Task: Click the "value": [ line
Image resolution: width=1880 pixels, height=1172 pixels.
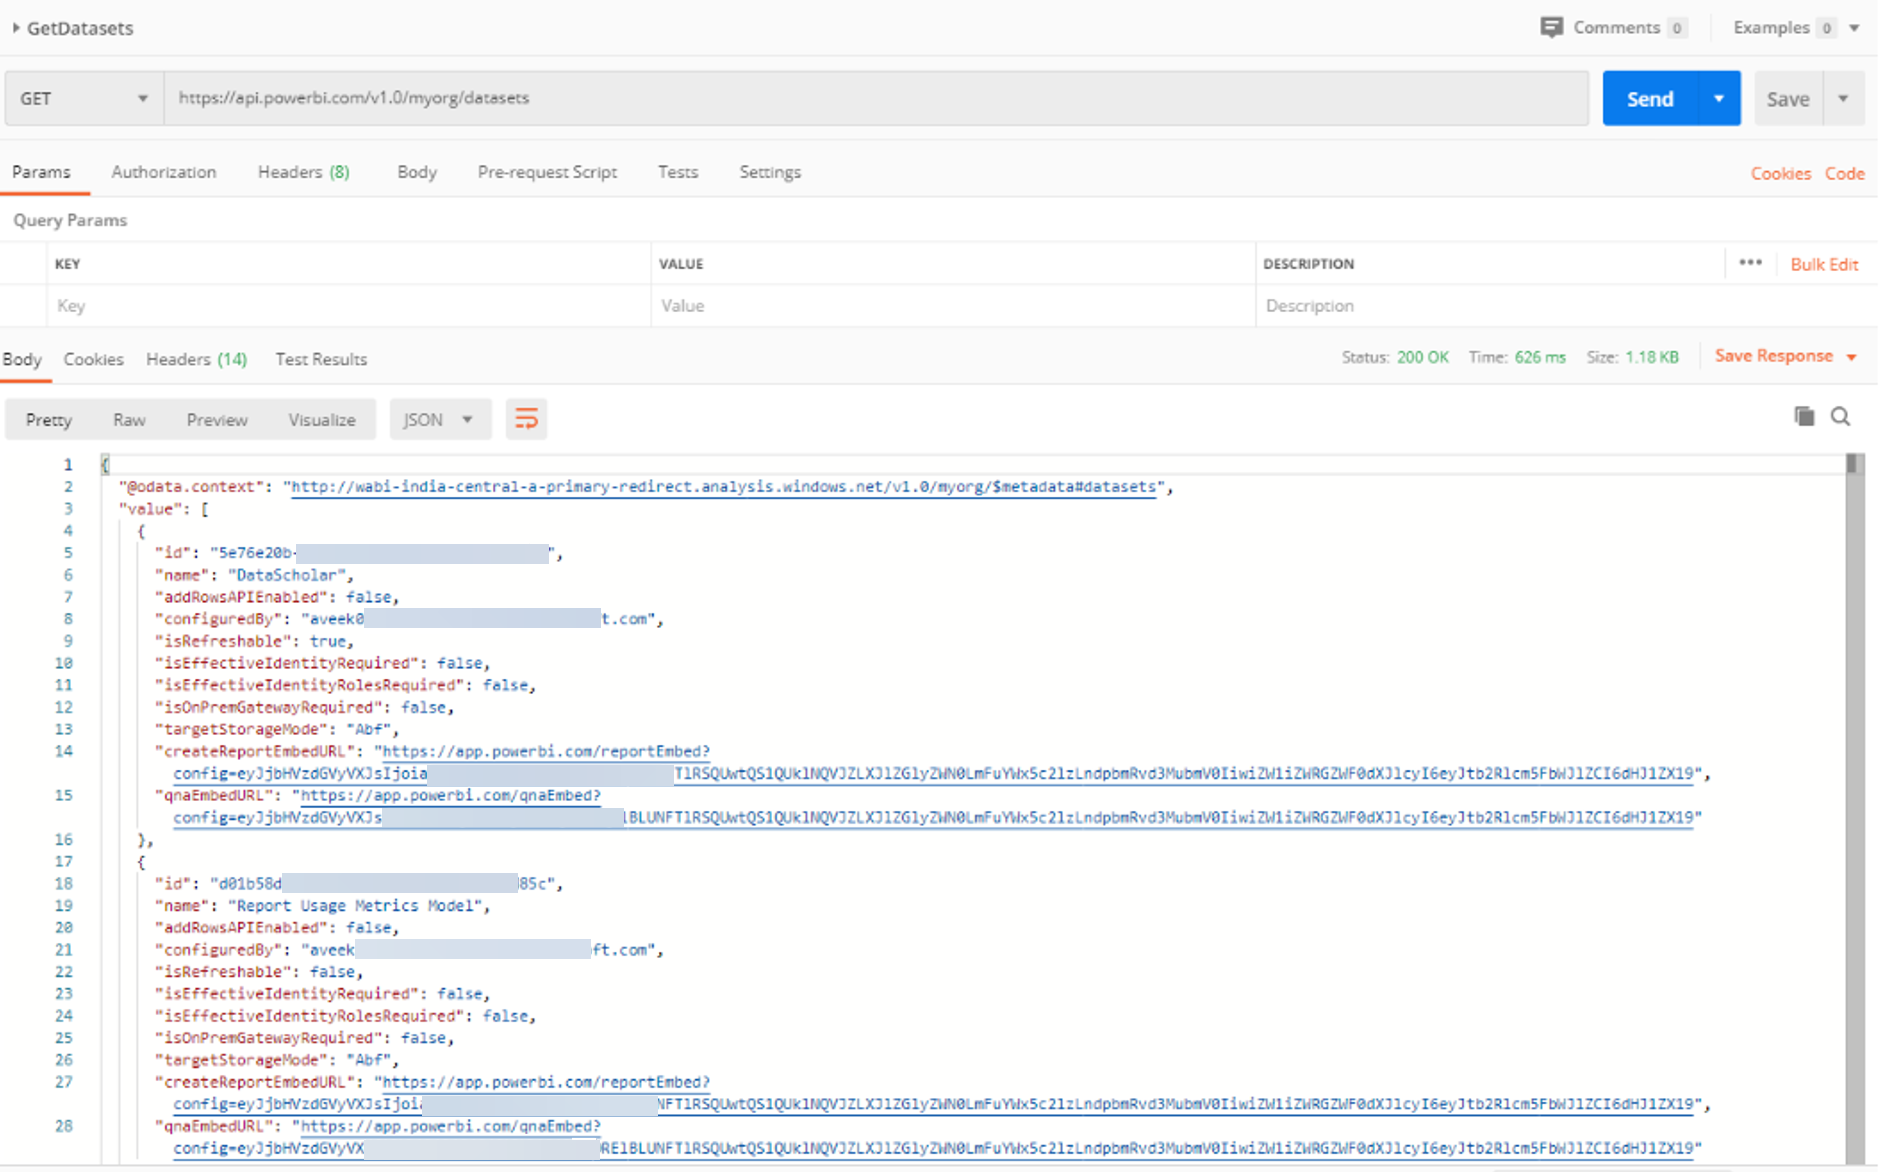Action: 164,509
